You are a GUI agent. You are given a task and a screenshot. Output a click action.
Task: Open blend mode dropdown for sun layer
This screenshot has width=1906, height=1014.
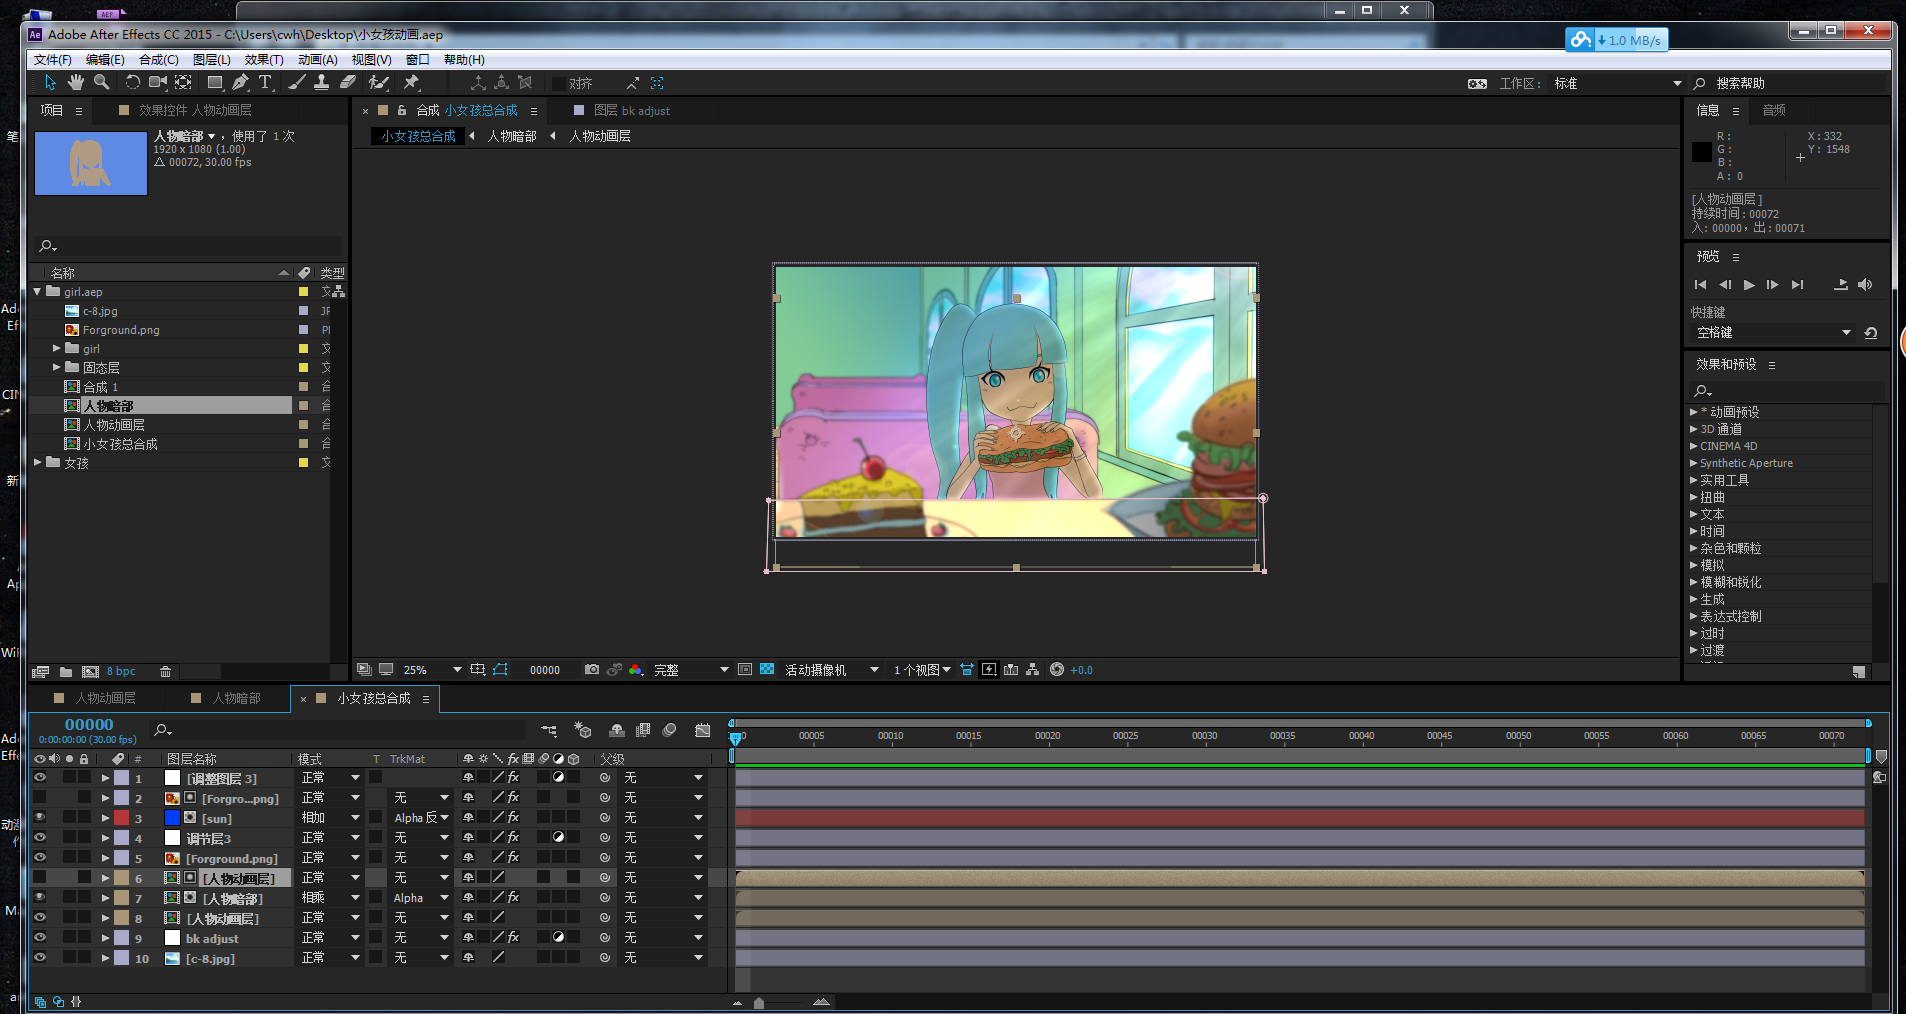[x=355, y=818]
